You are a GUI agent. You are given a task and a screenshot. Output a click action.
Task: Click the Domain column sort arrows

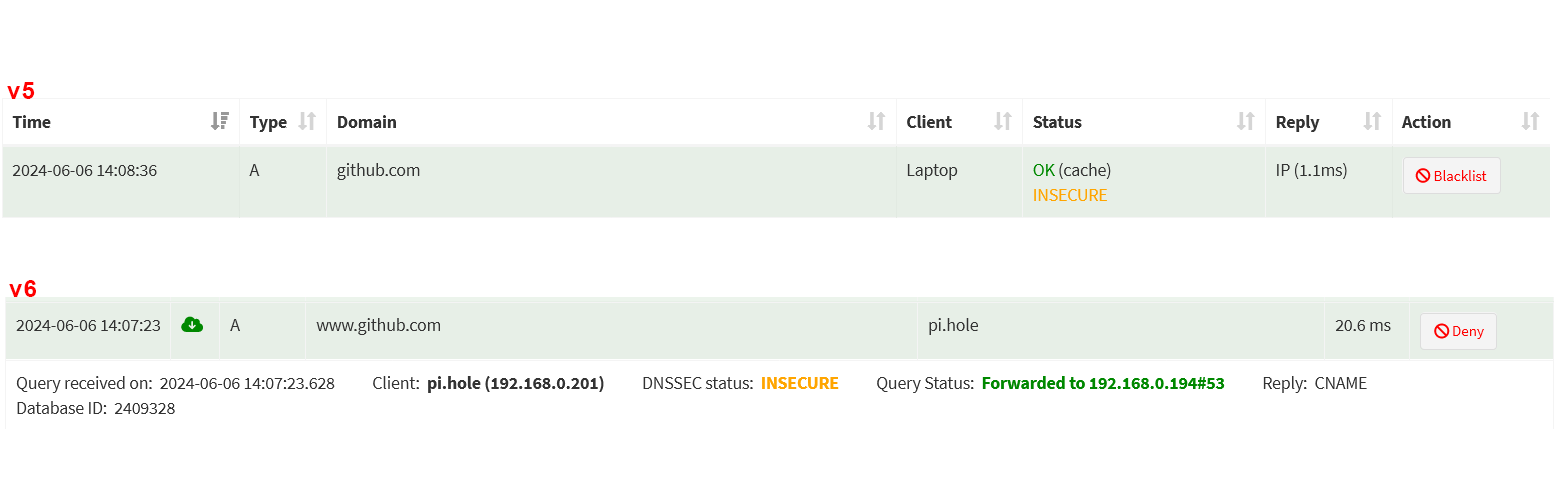pyautogui.click(x=876, y=122)
